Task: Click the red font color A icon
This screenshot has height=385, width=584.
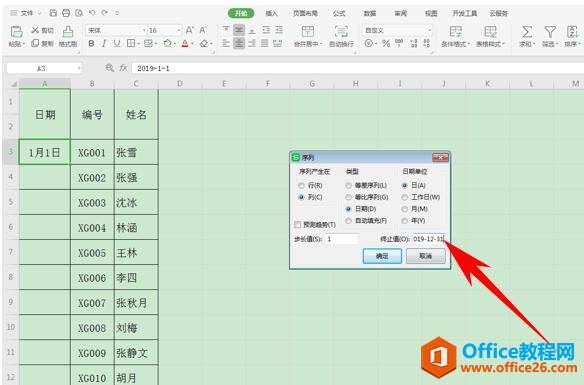Action: tap(185, 44)
